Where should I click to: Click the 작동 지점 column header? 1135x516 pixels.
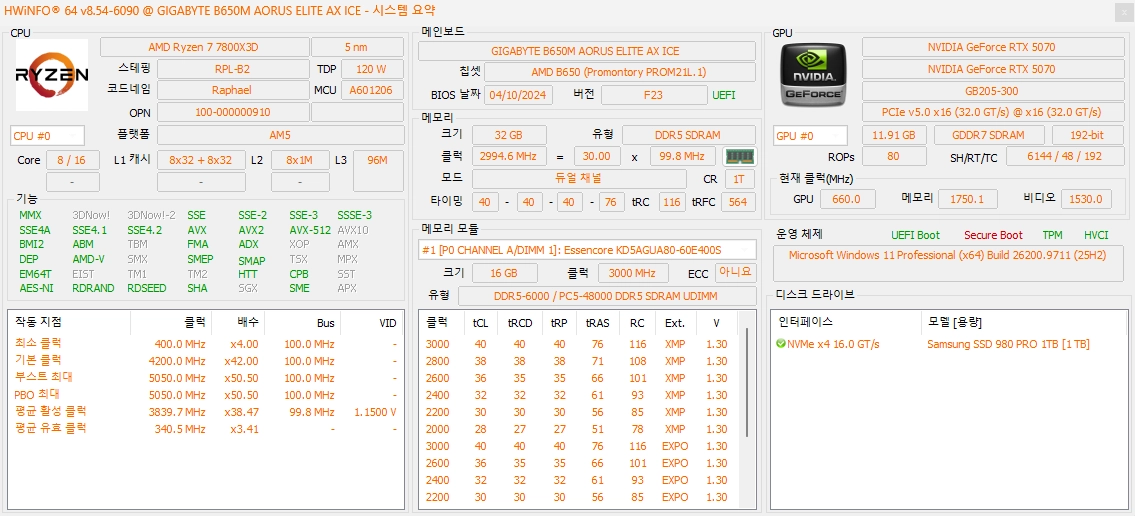pos(38,322)
